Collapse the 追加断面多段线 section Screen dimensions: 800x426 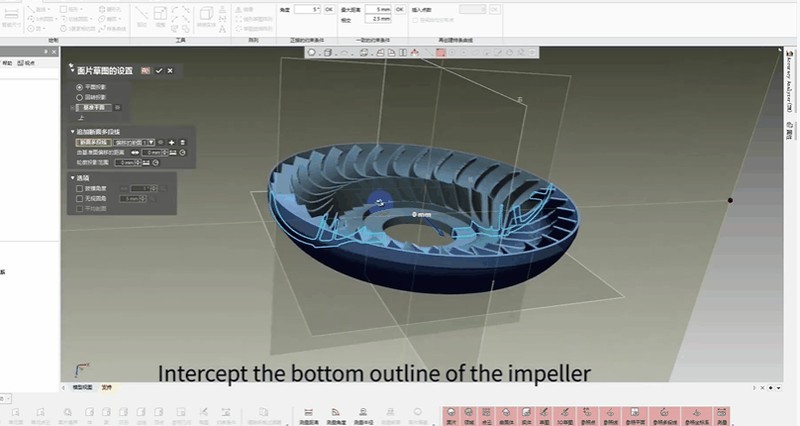pyautogui.click(x=72, y=132)
